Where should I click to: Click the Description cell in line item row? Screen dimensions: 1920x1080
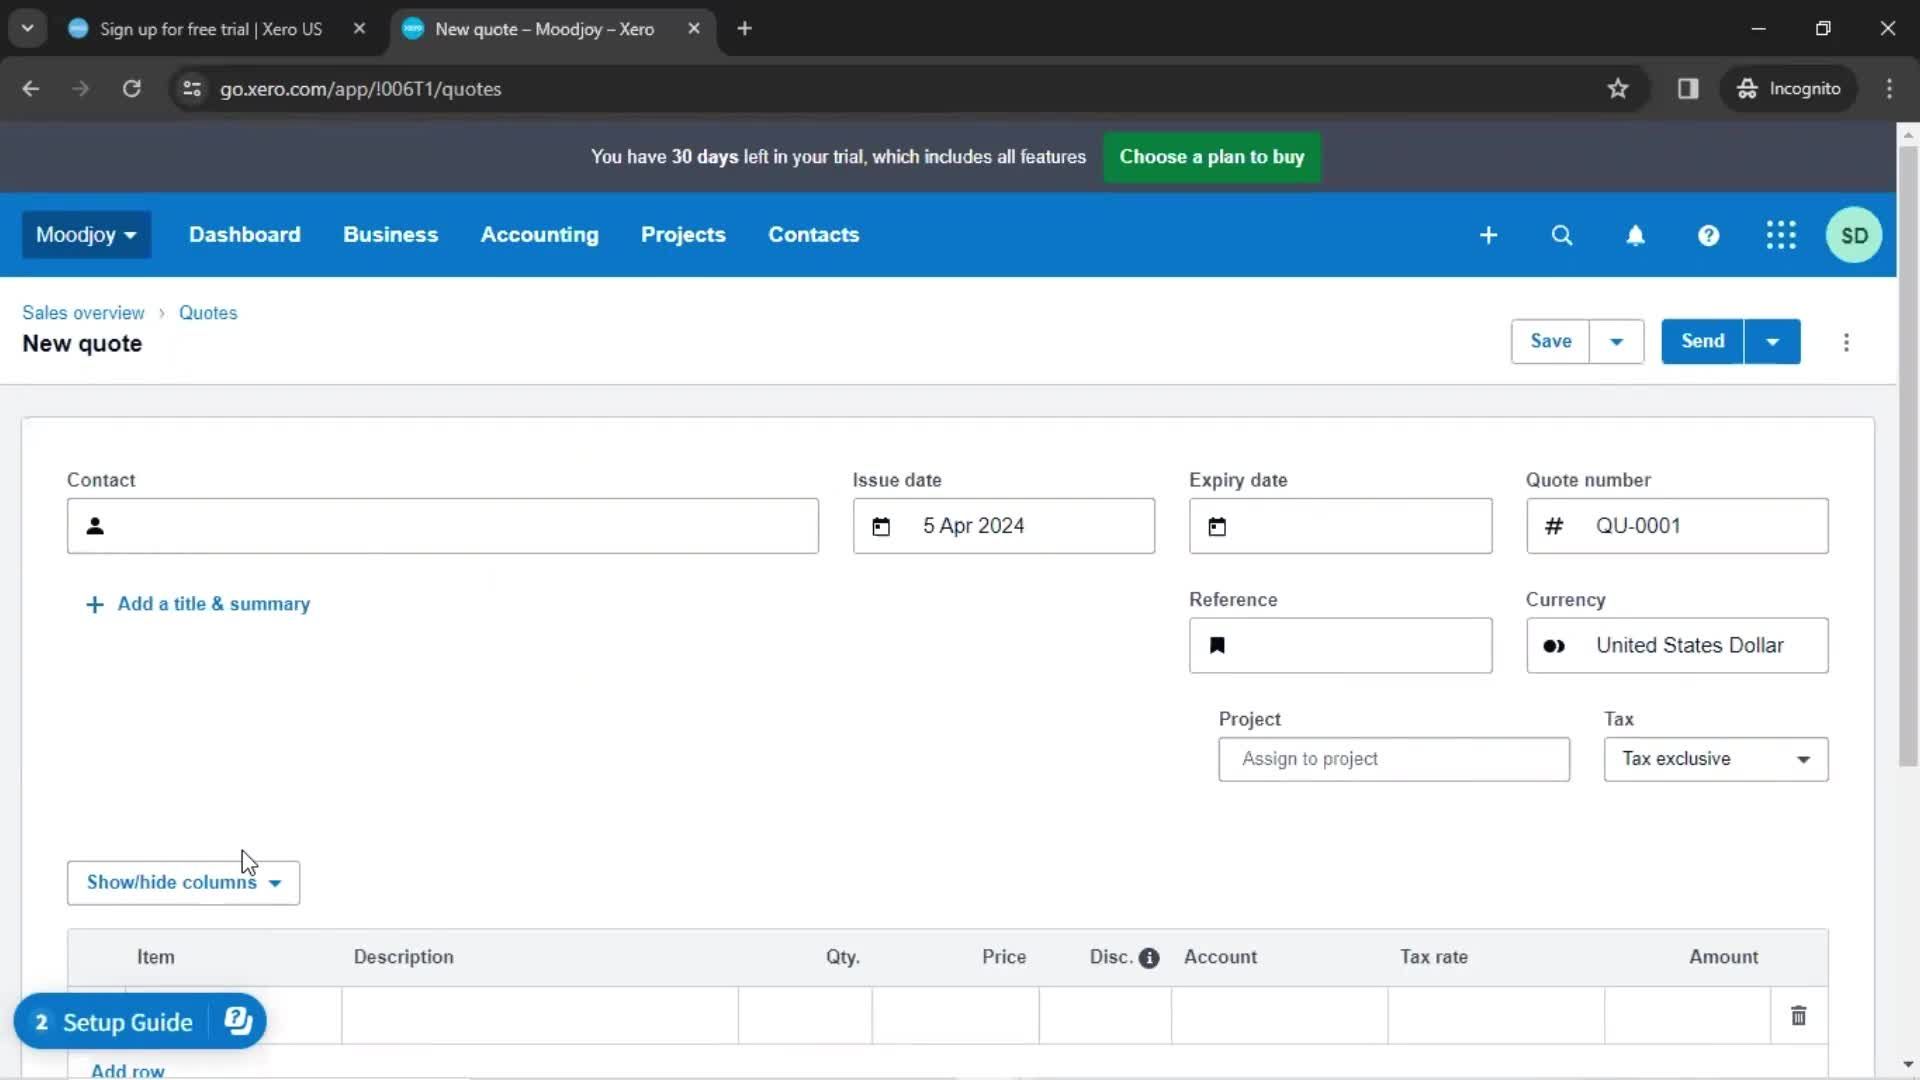tap(540, 1016)
